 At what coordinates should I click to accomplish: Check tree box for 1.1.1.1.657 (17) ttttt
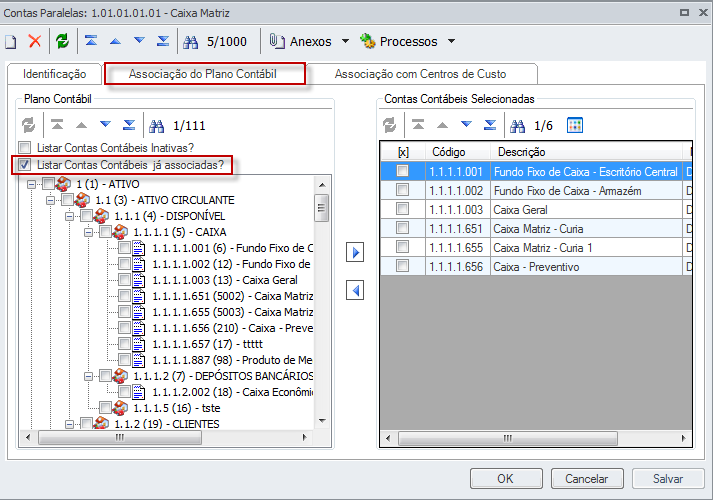[x=124, y=344]
